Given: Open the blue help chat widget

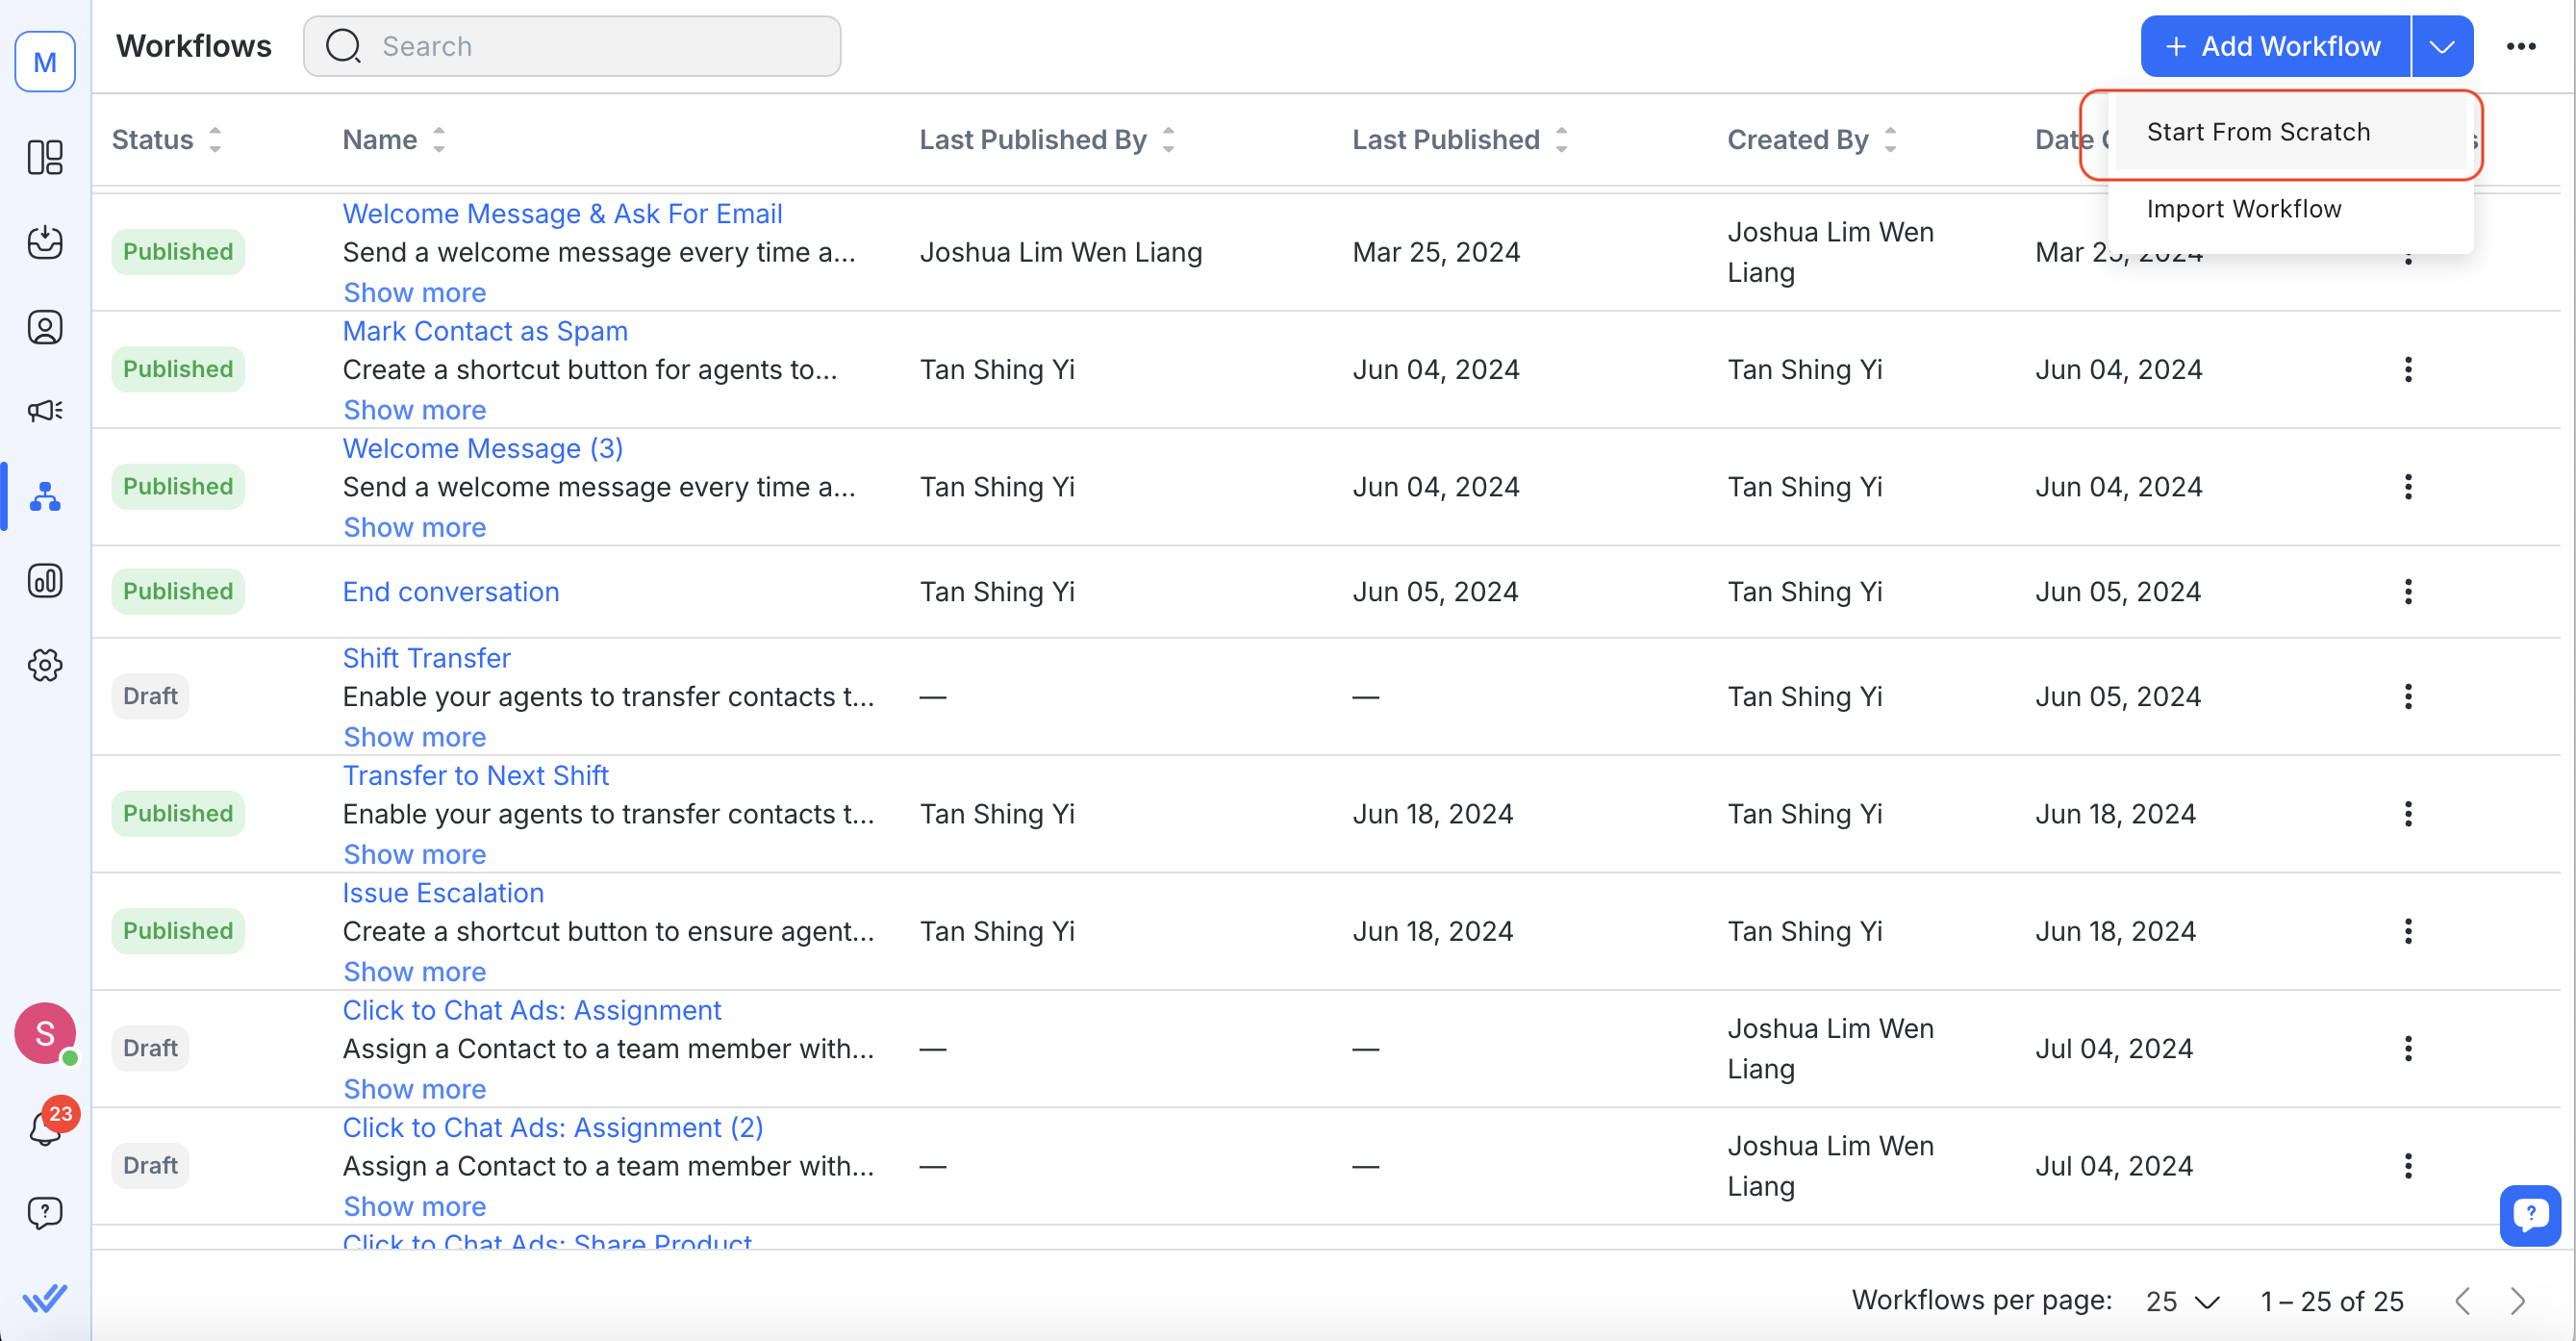Looking at the screenshot, I should (2529, 1214).
